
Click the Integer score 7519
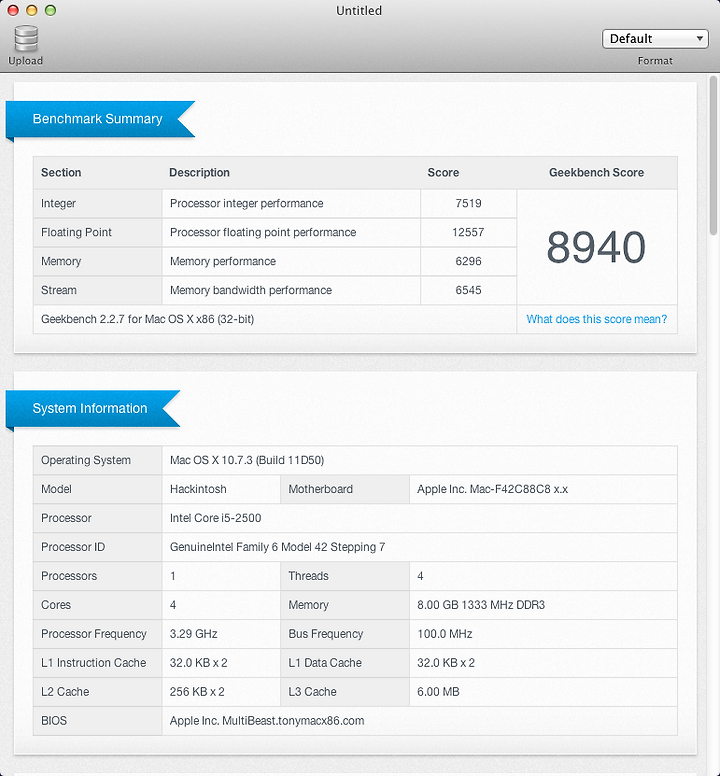(468, 203)
